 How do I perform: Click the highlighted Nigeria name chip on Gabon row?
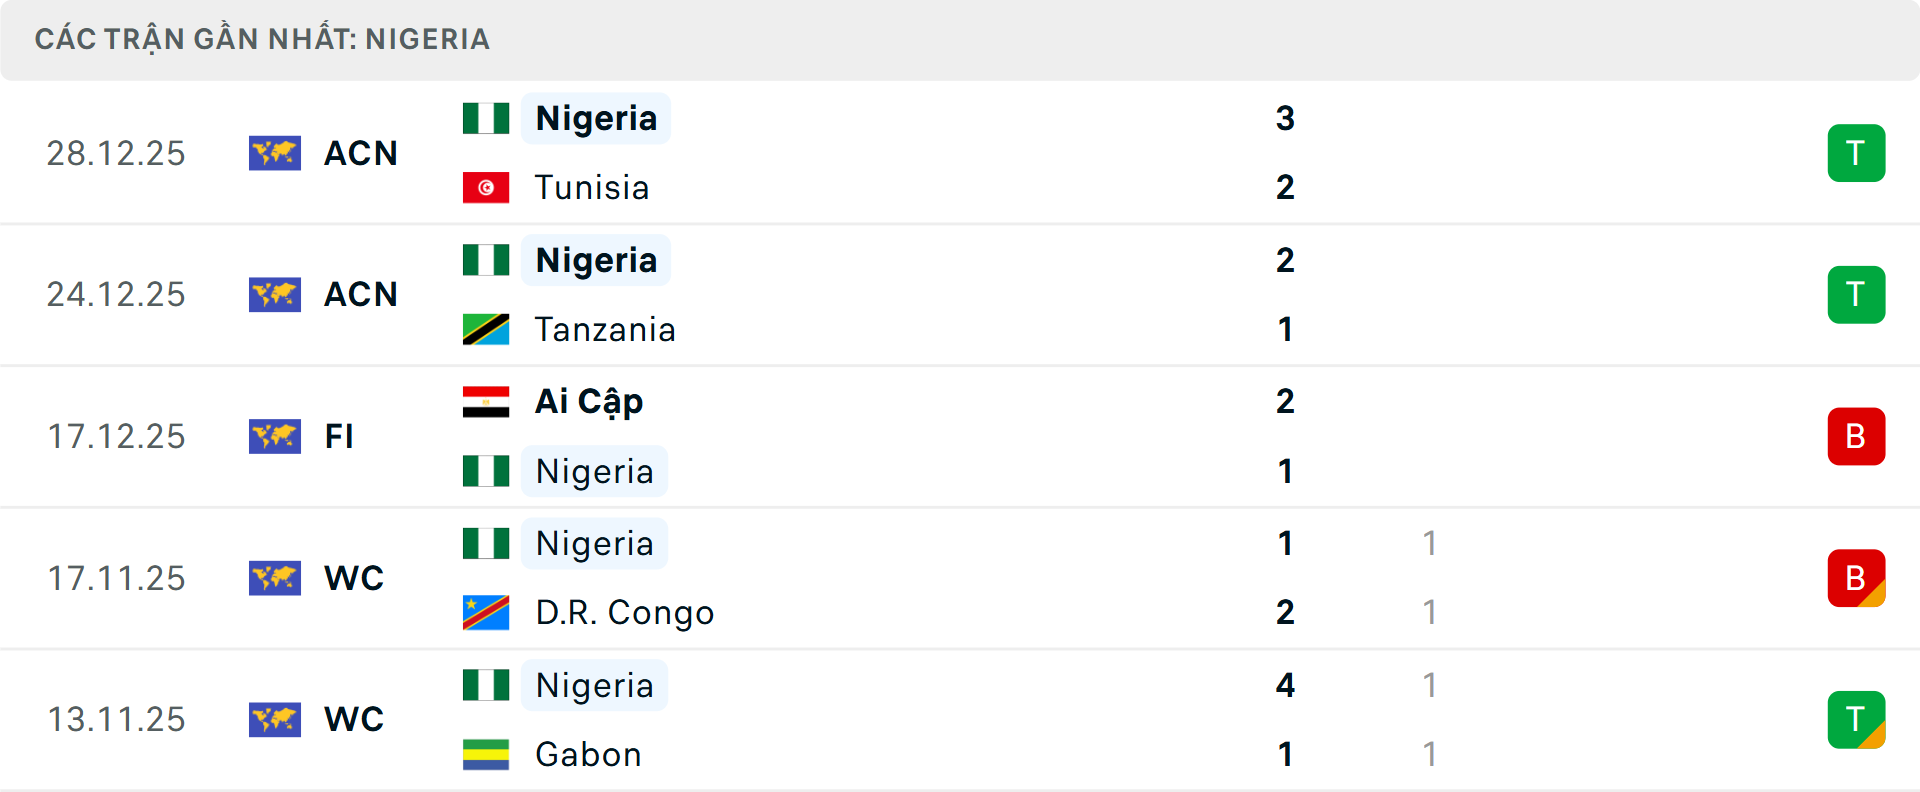[x=594, y=685]
